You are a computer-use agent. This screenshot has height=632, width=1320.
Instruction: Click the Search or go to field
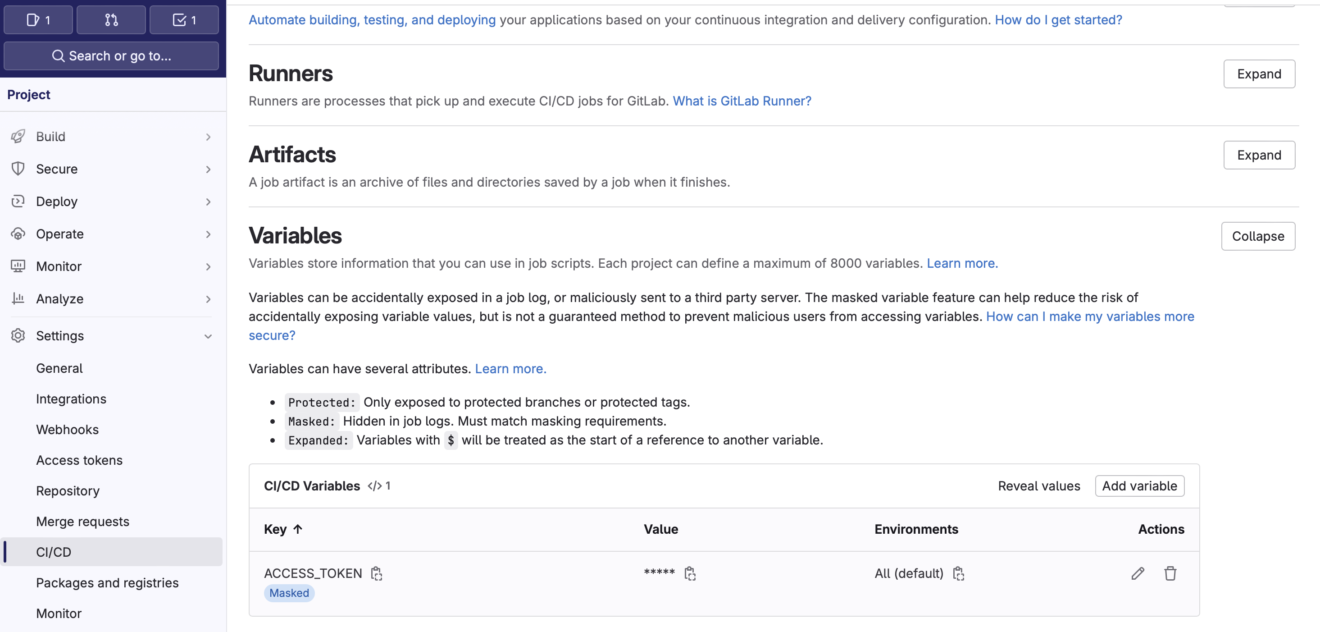111,56
